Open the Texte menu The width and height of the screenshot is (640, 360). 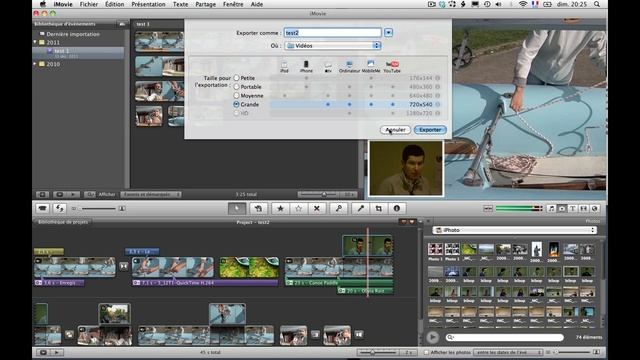click(x=180, y=4)
